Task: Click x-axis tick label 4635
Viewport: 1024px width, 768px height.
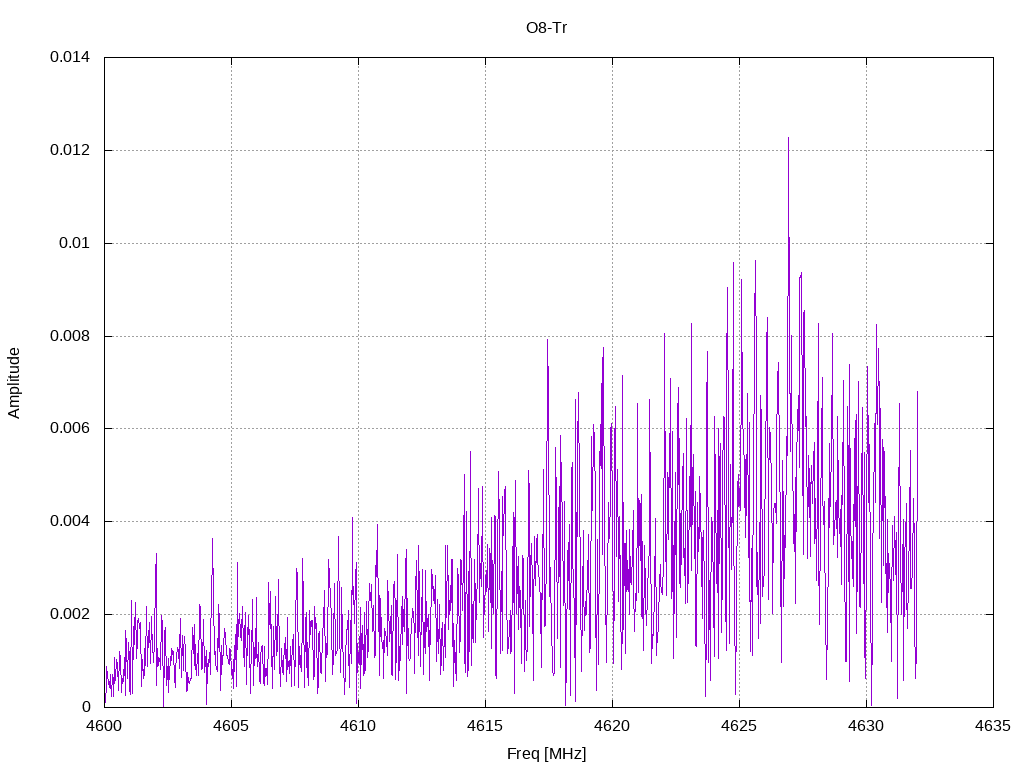Action: point(993,726)
